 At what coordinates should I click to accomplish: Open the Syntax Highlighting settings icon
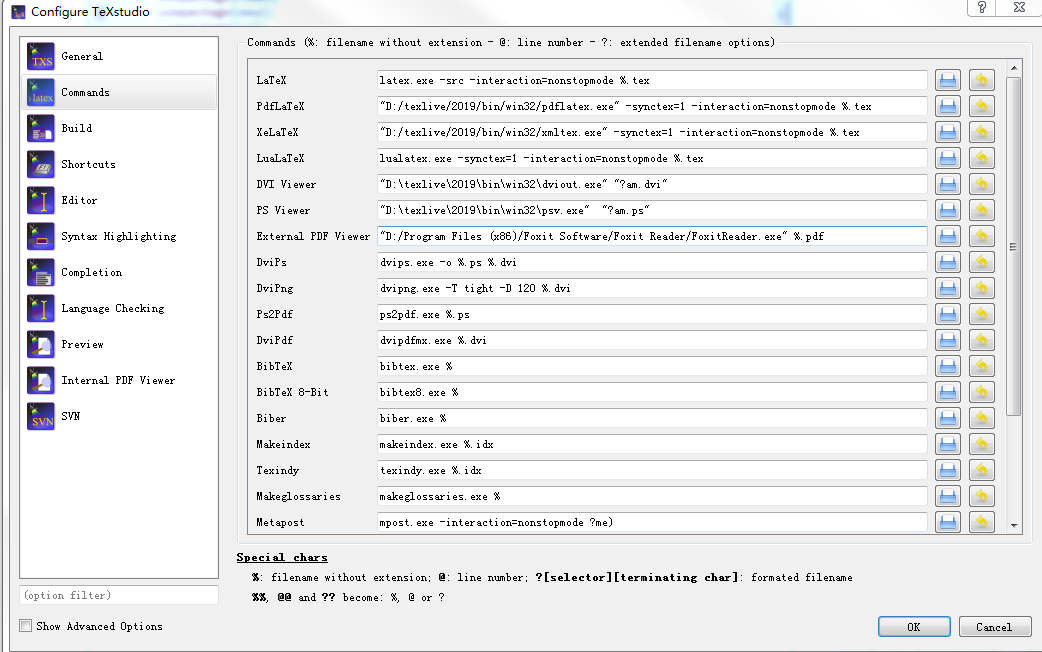tap(40, 236)
